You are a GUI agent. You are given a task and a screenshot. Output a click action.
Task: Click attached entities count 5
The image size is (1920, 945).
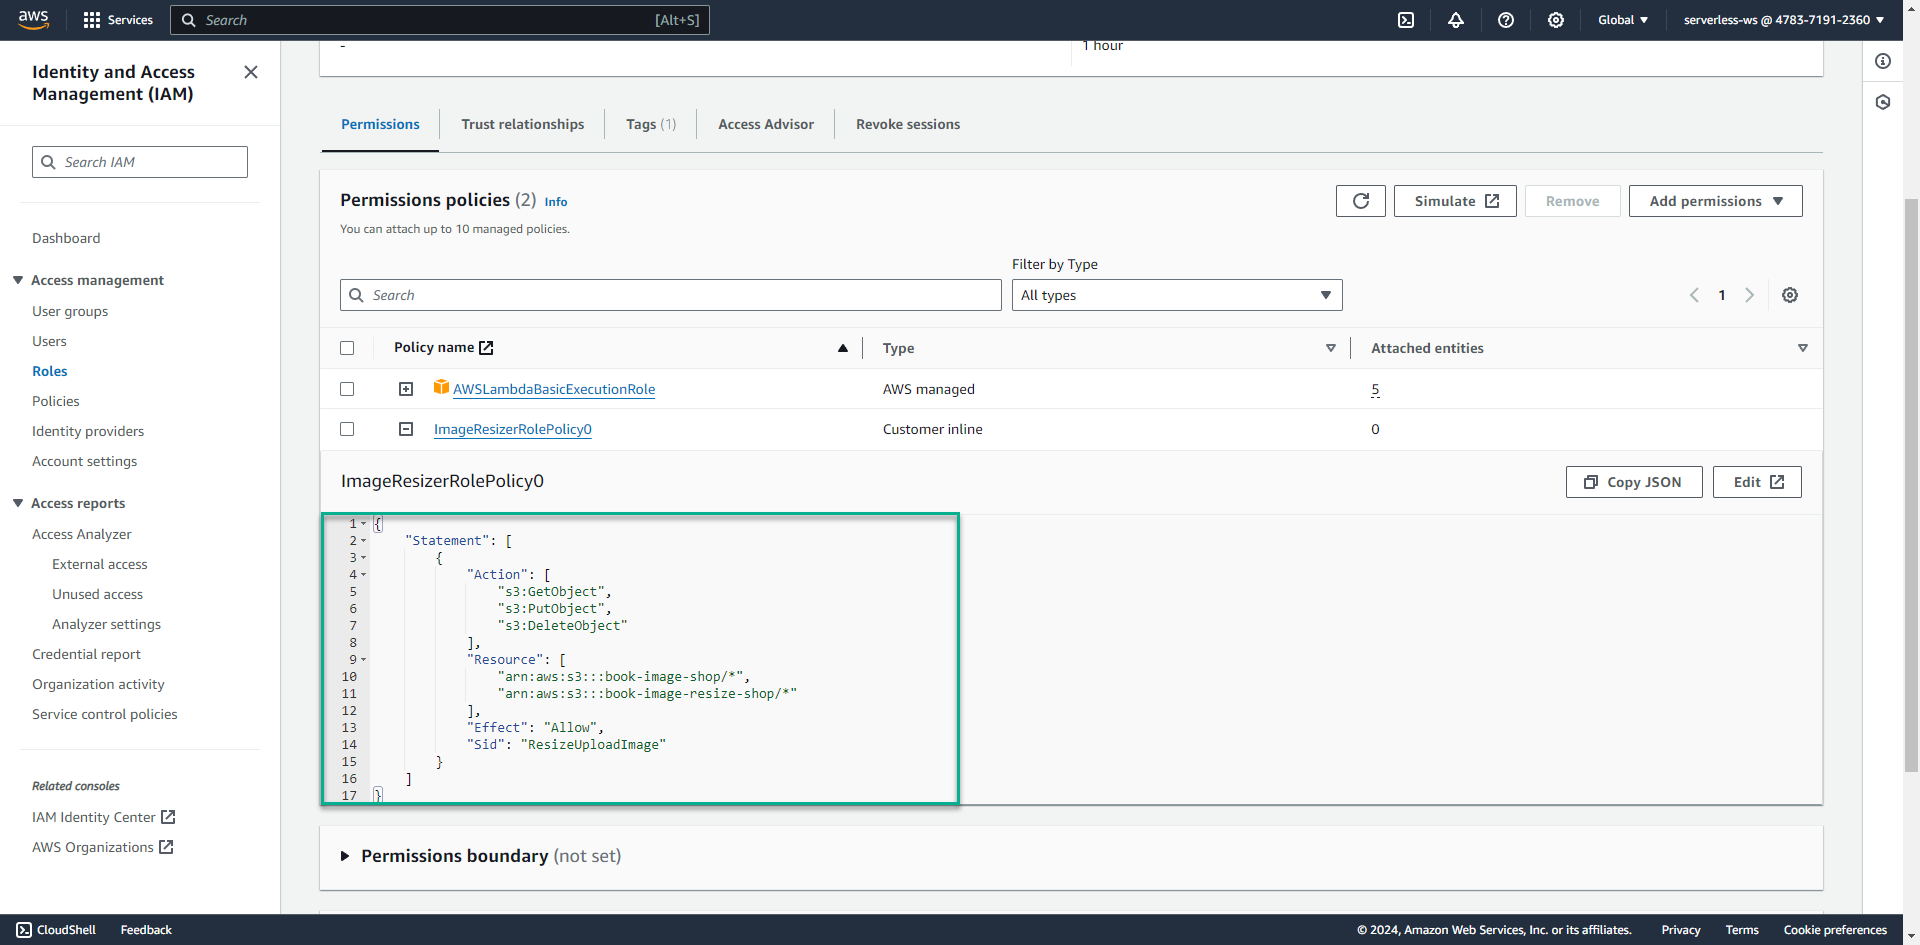pos(1375,389)
